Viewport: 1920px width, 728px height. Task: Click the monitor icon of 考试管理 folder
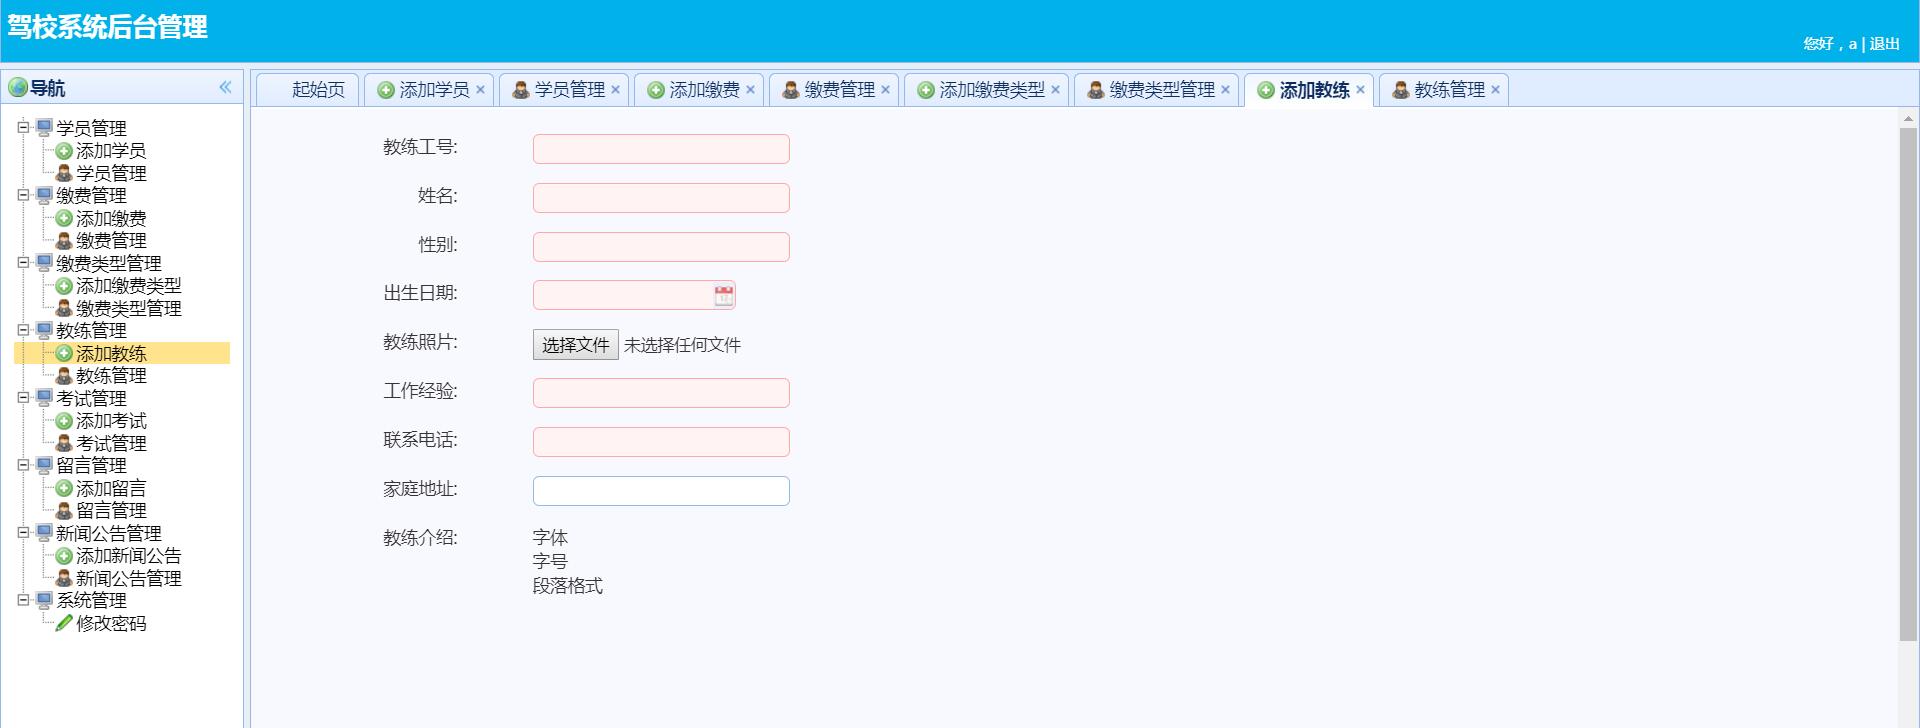coord(44,398)
